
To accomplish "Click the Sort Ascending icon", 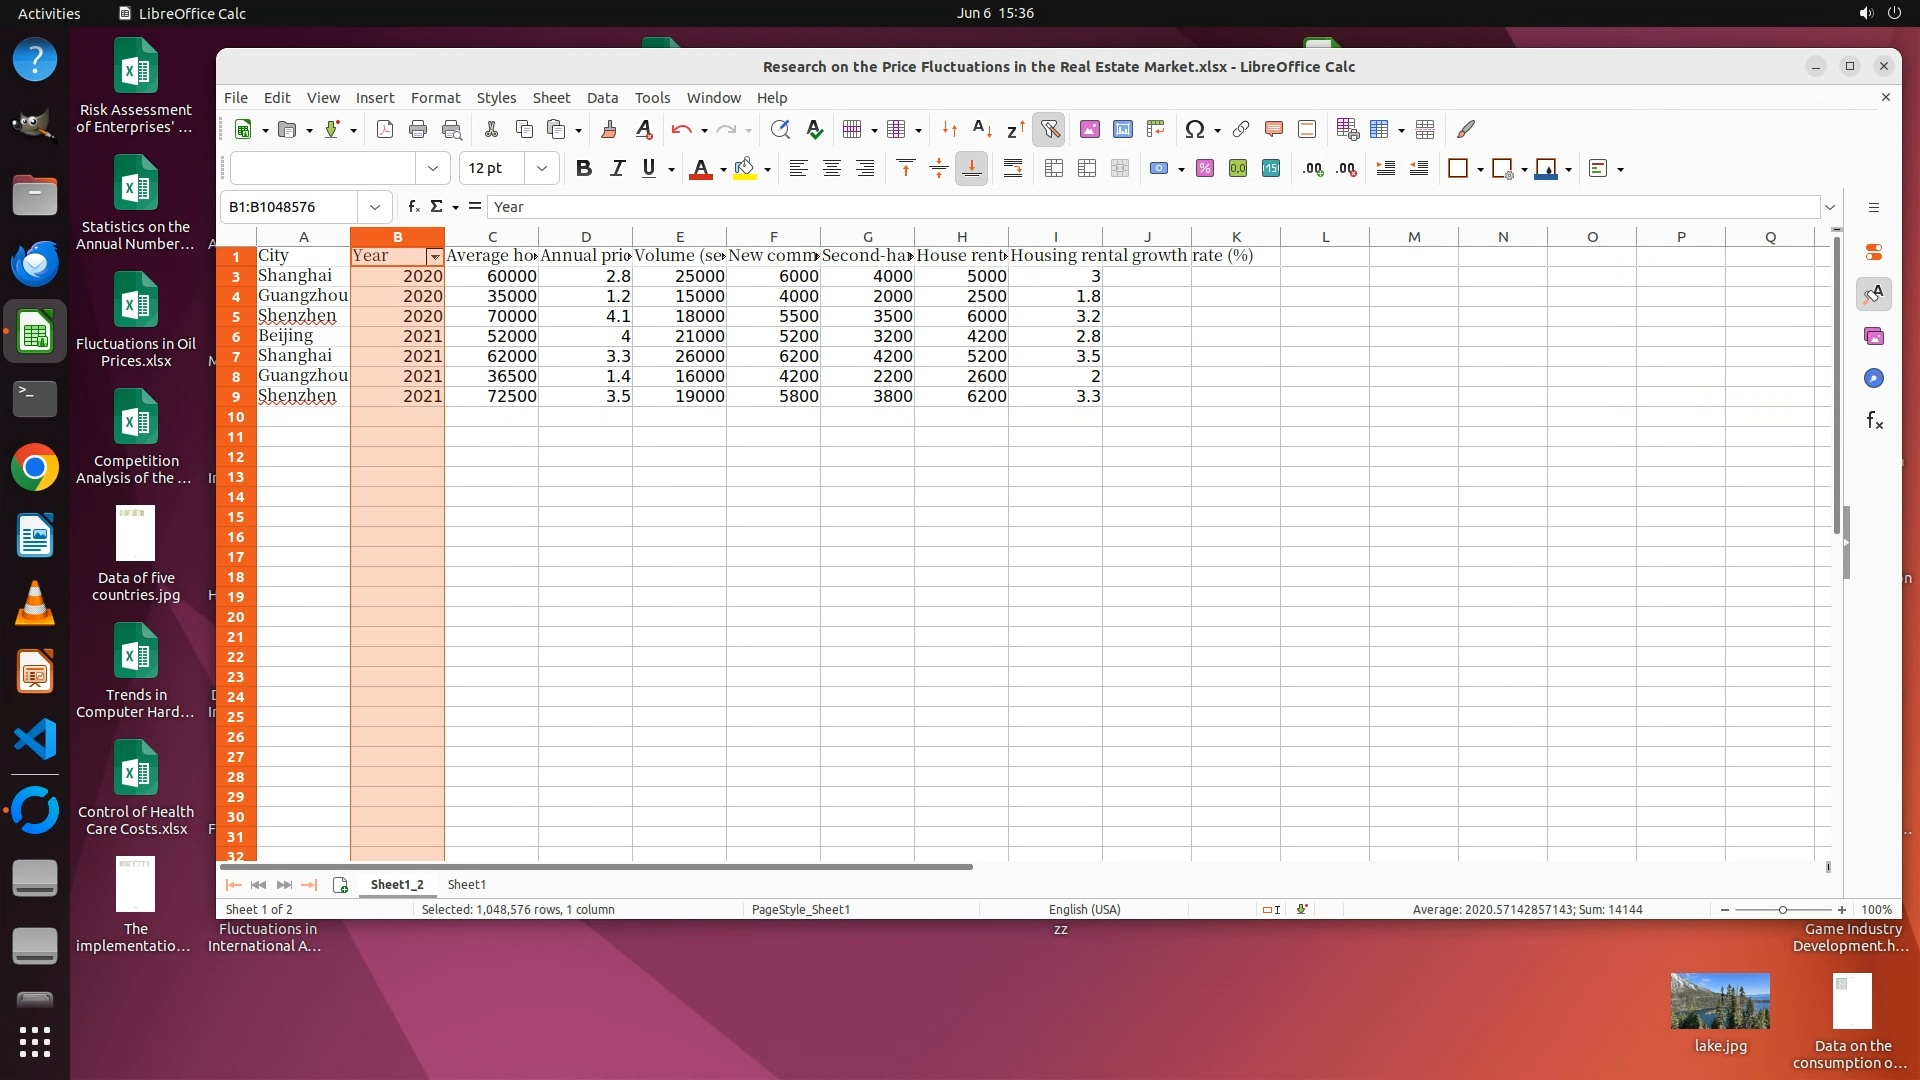I will click(982, 129).
